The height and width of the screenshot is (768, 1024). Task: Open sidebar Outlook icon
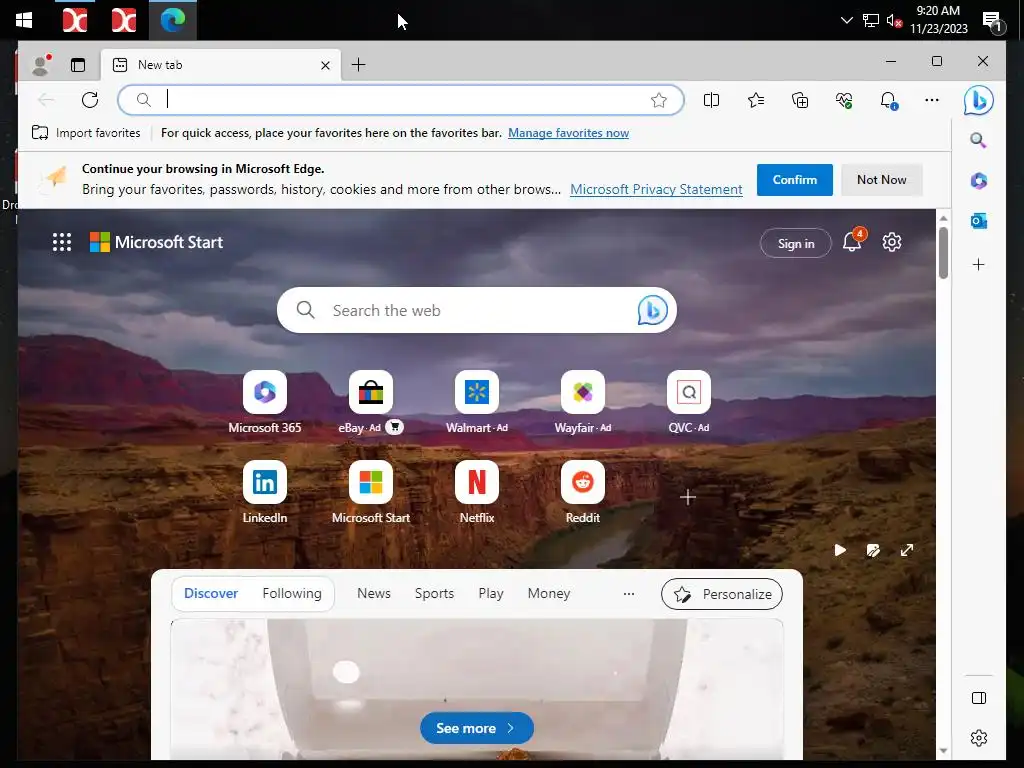tap(978, 221)
